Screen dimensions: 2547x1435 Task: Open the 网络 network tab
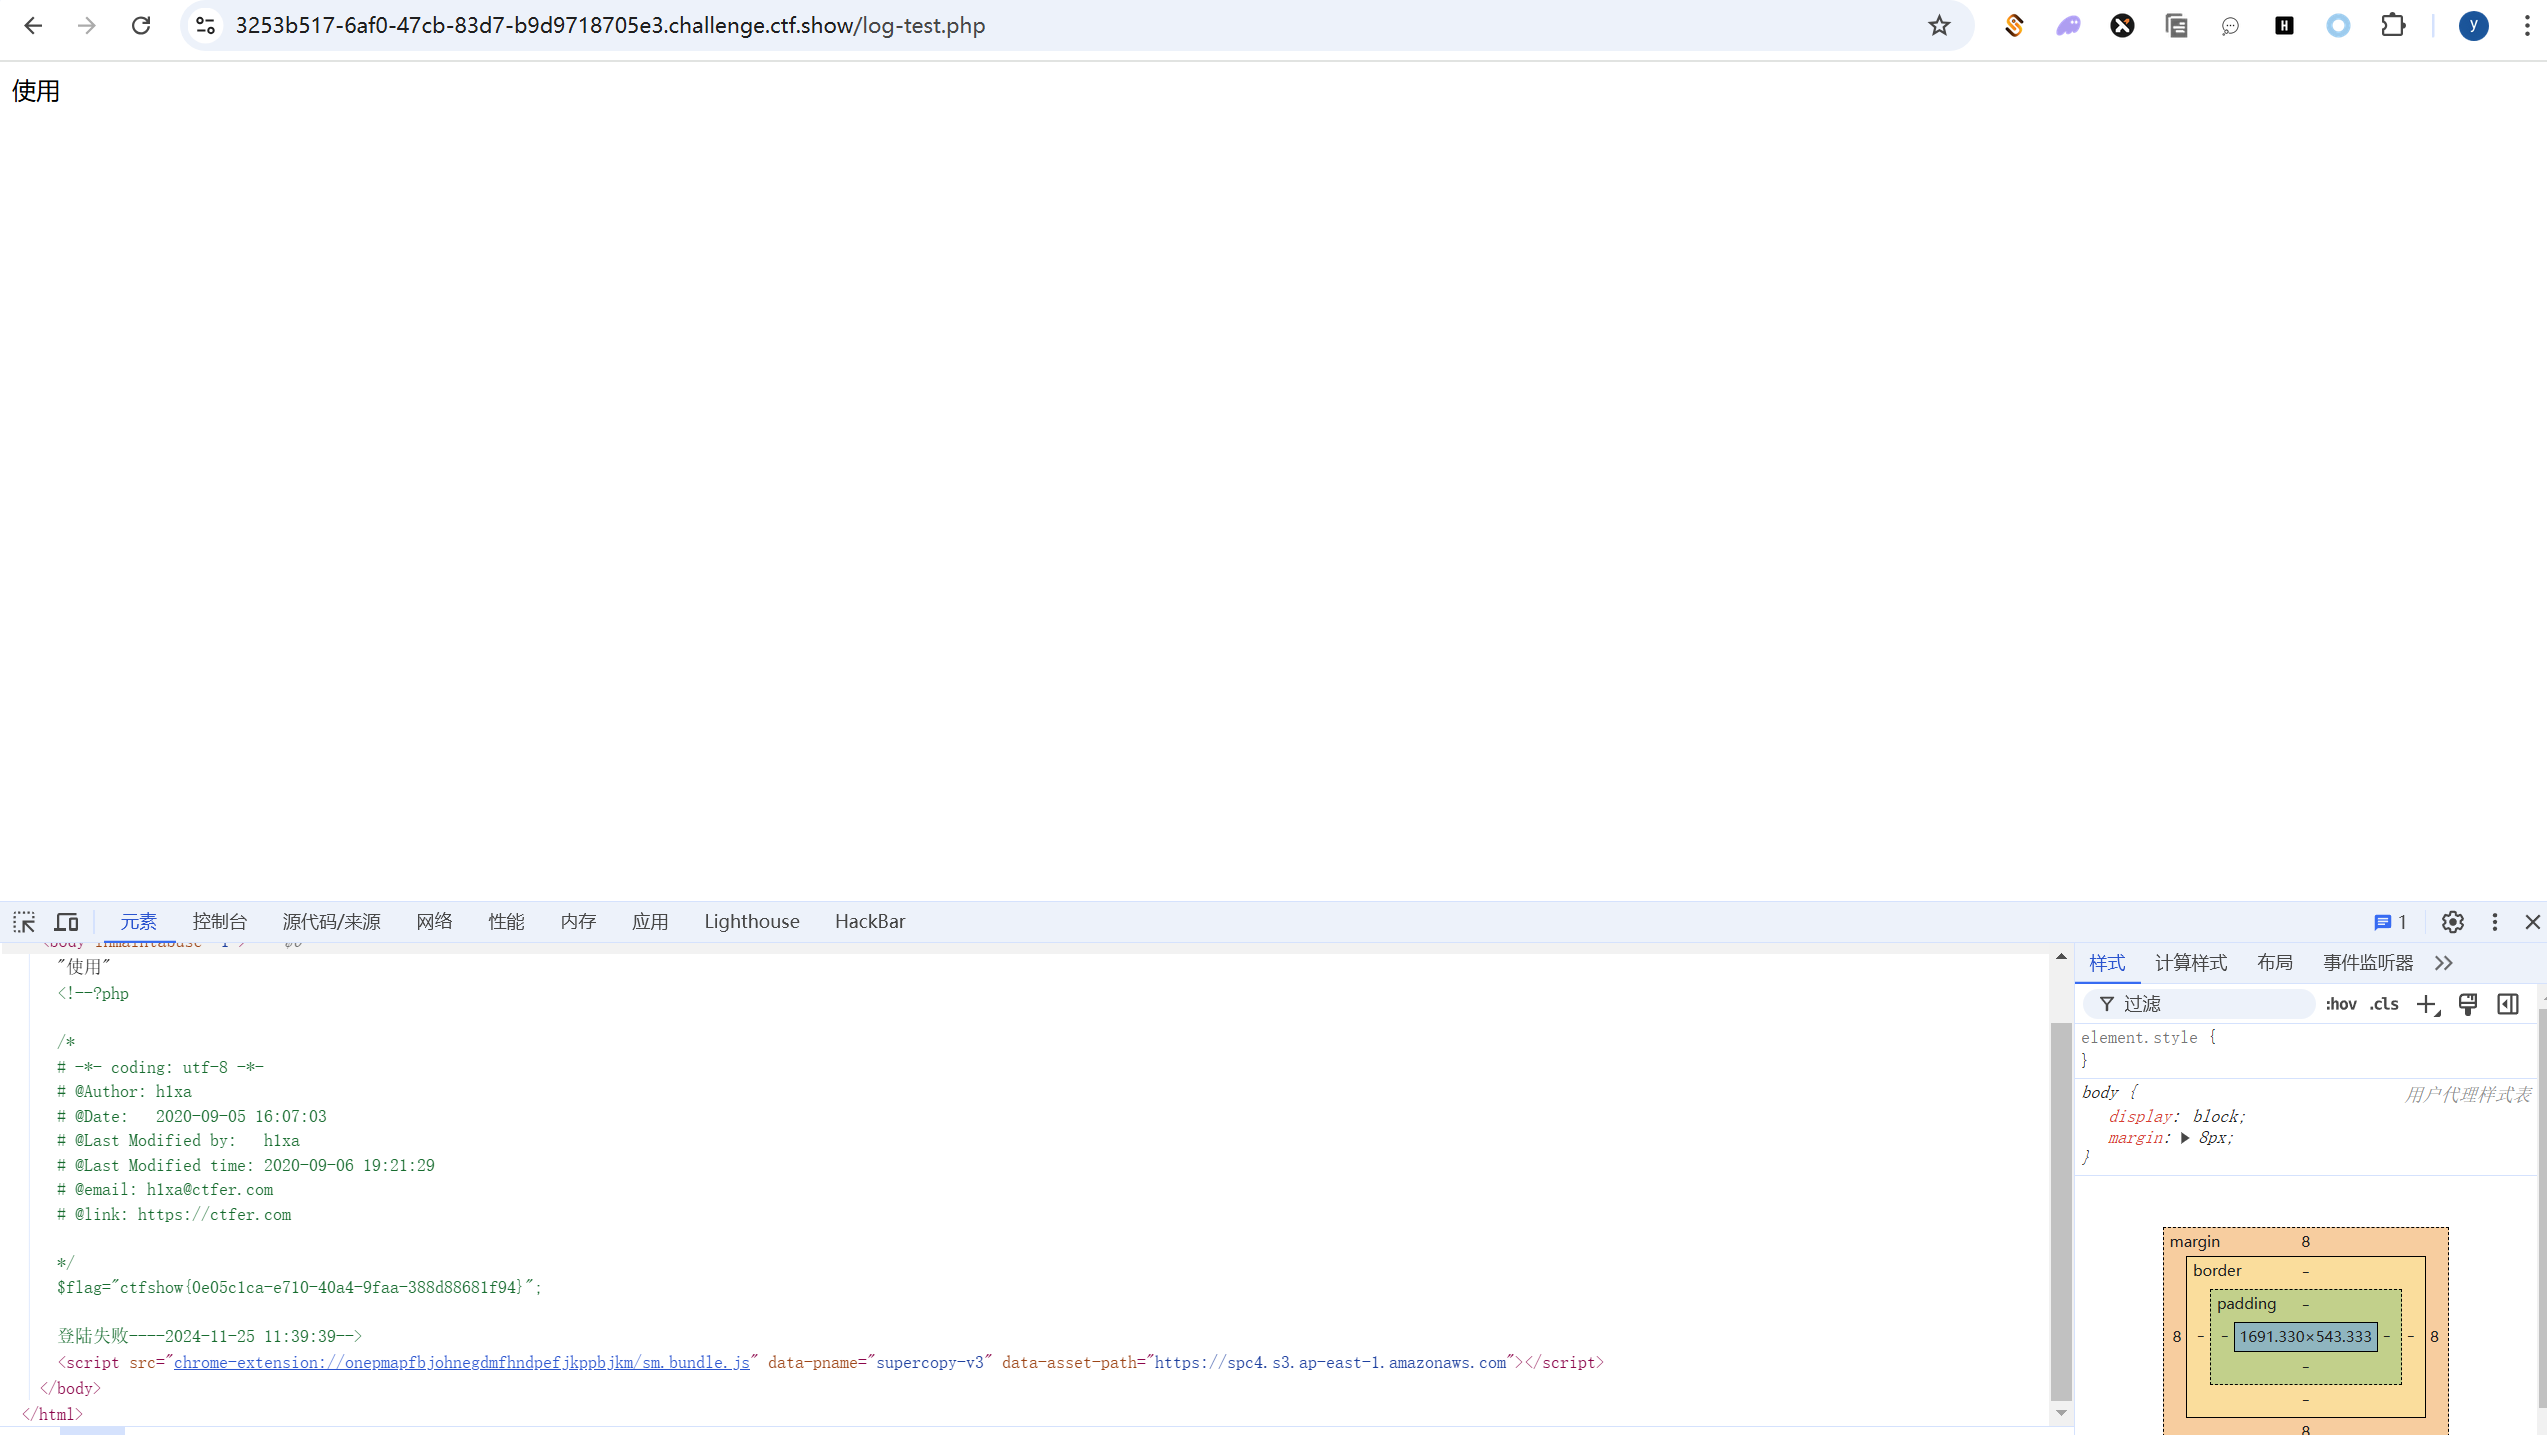point(434,922)
